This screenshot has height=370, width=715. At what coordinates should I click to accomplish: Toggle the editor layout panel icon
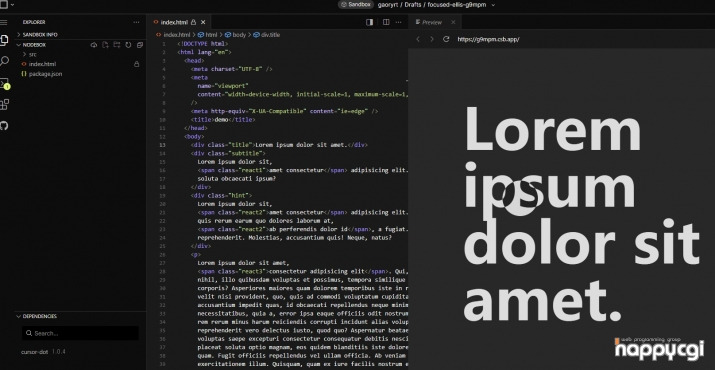(370, 22)
